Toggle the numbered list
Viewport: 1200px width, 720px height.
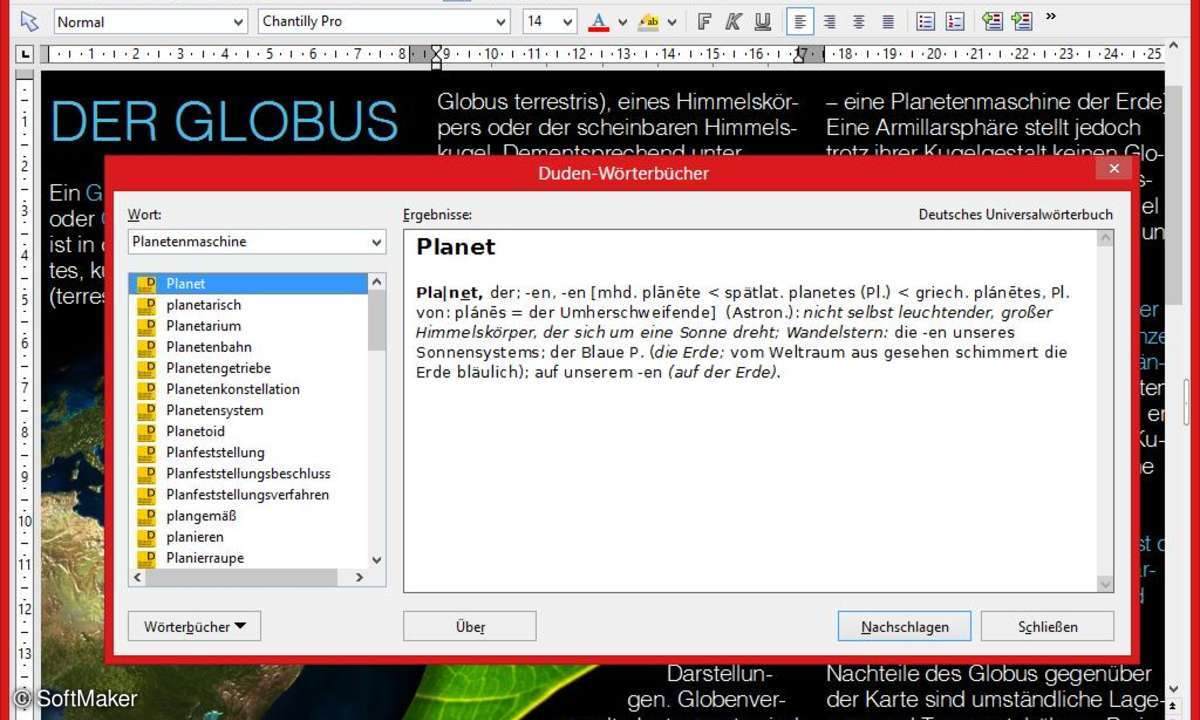click(x=955, y=21)
